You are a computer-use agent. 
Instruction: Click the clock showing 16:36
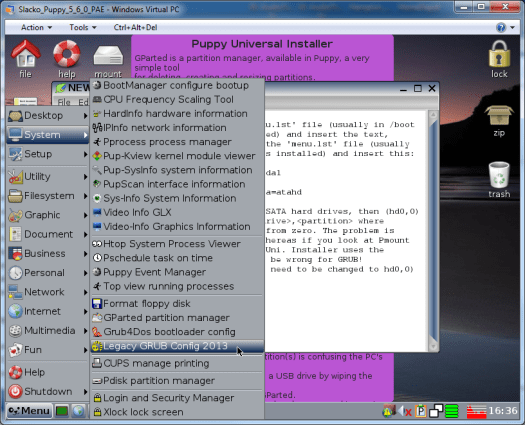click(x=503, y=411)
